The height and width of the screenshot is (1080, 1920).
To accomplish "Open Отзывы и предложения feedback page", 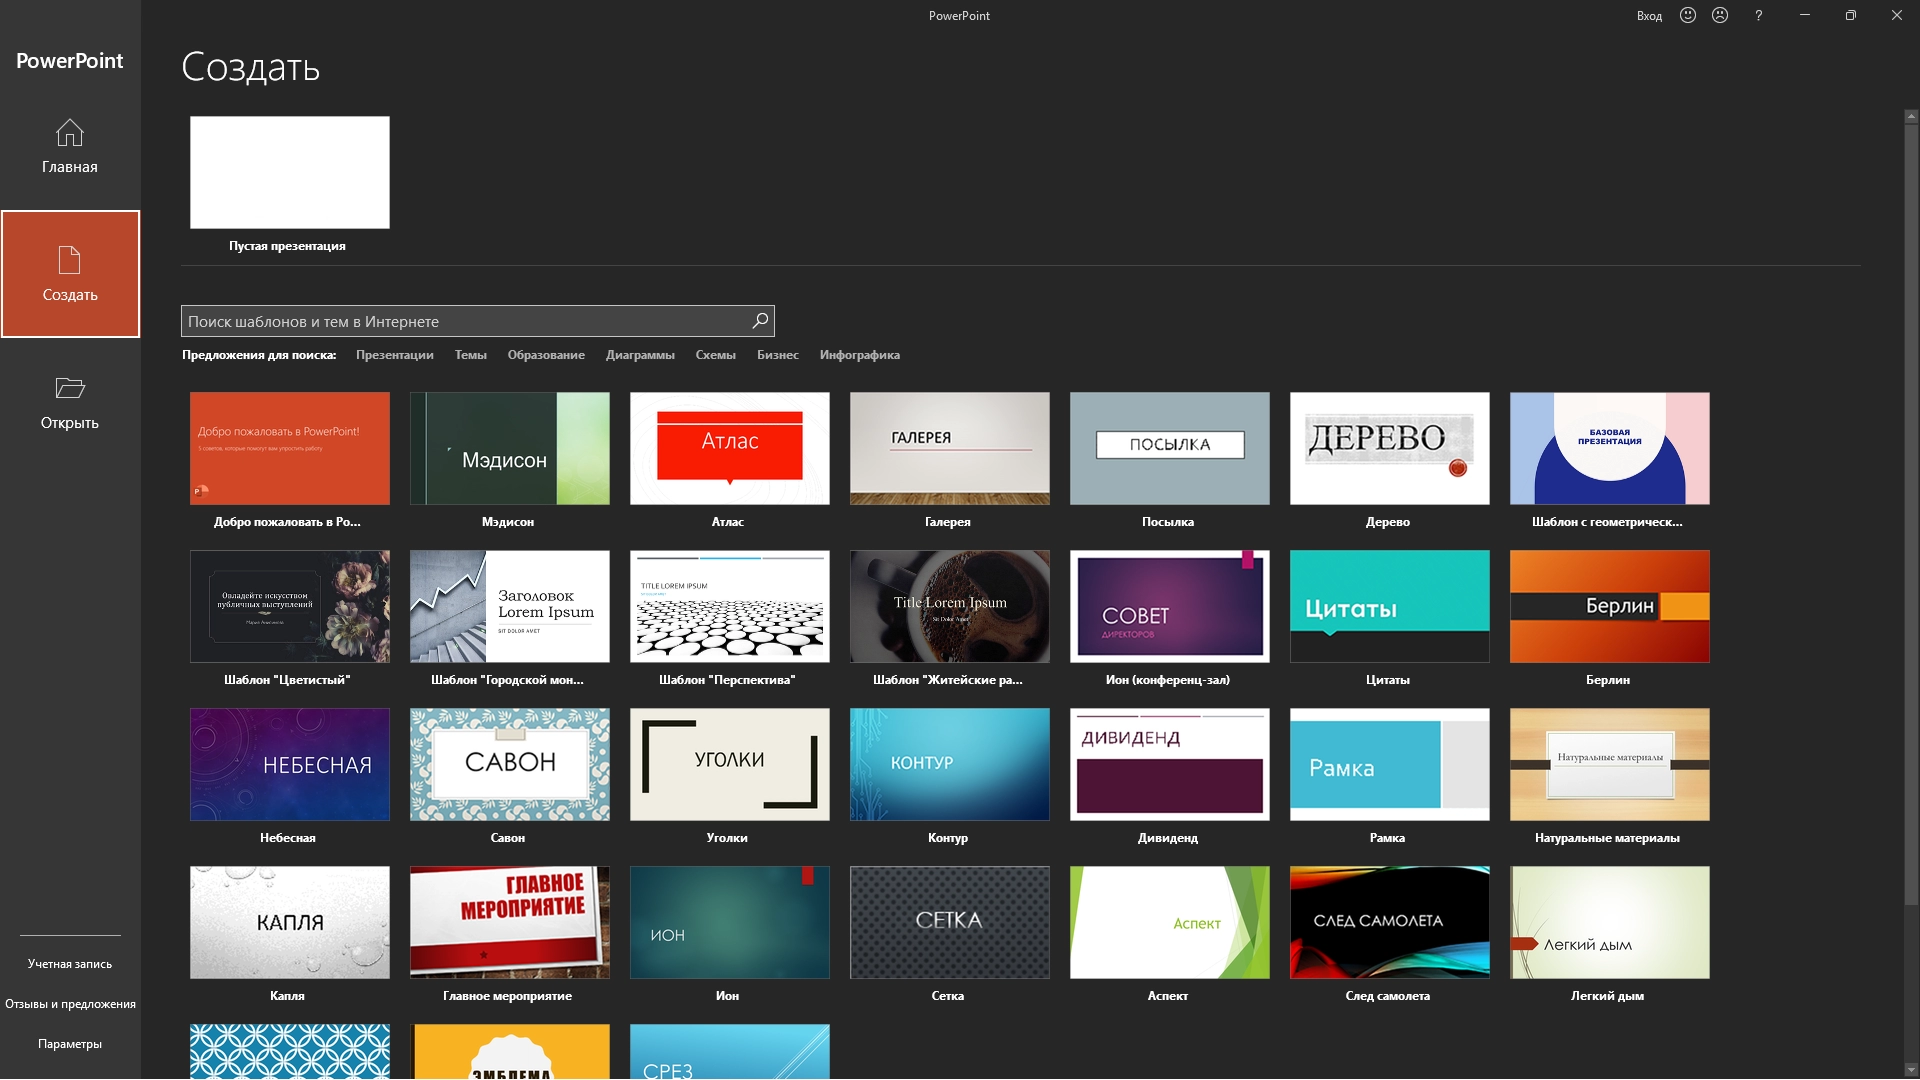I will (70, 1004).
